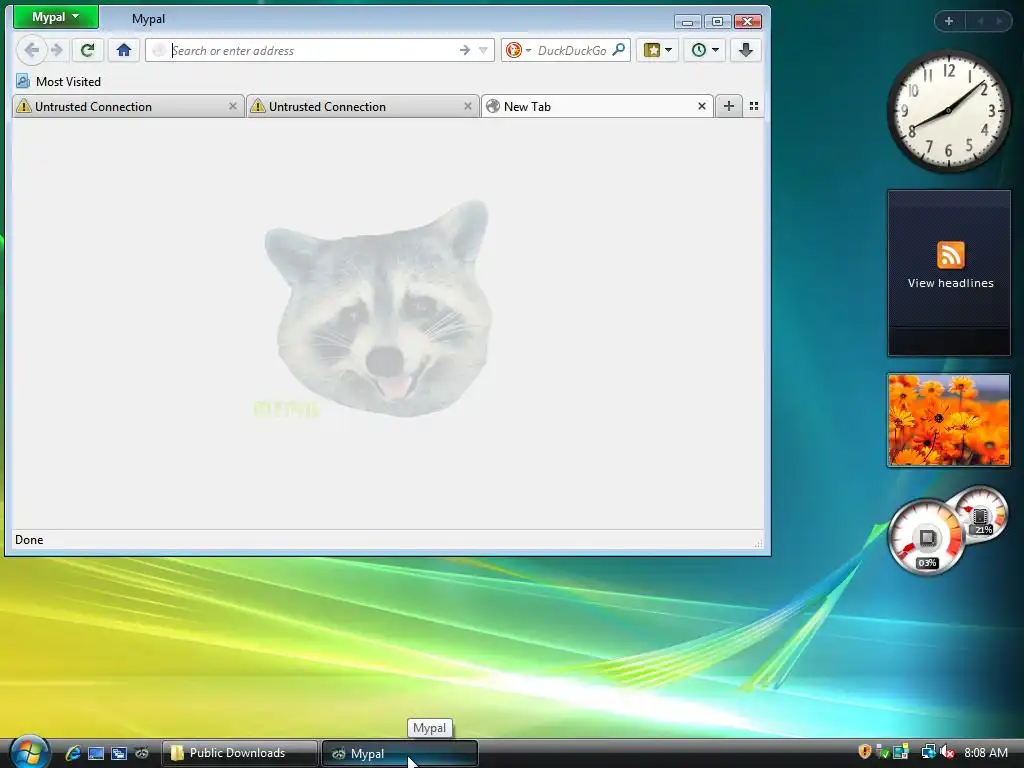Click the site identity icon in address bar

(x=159, y=50)
